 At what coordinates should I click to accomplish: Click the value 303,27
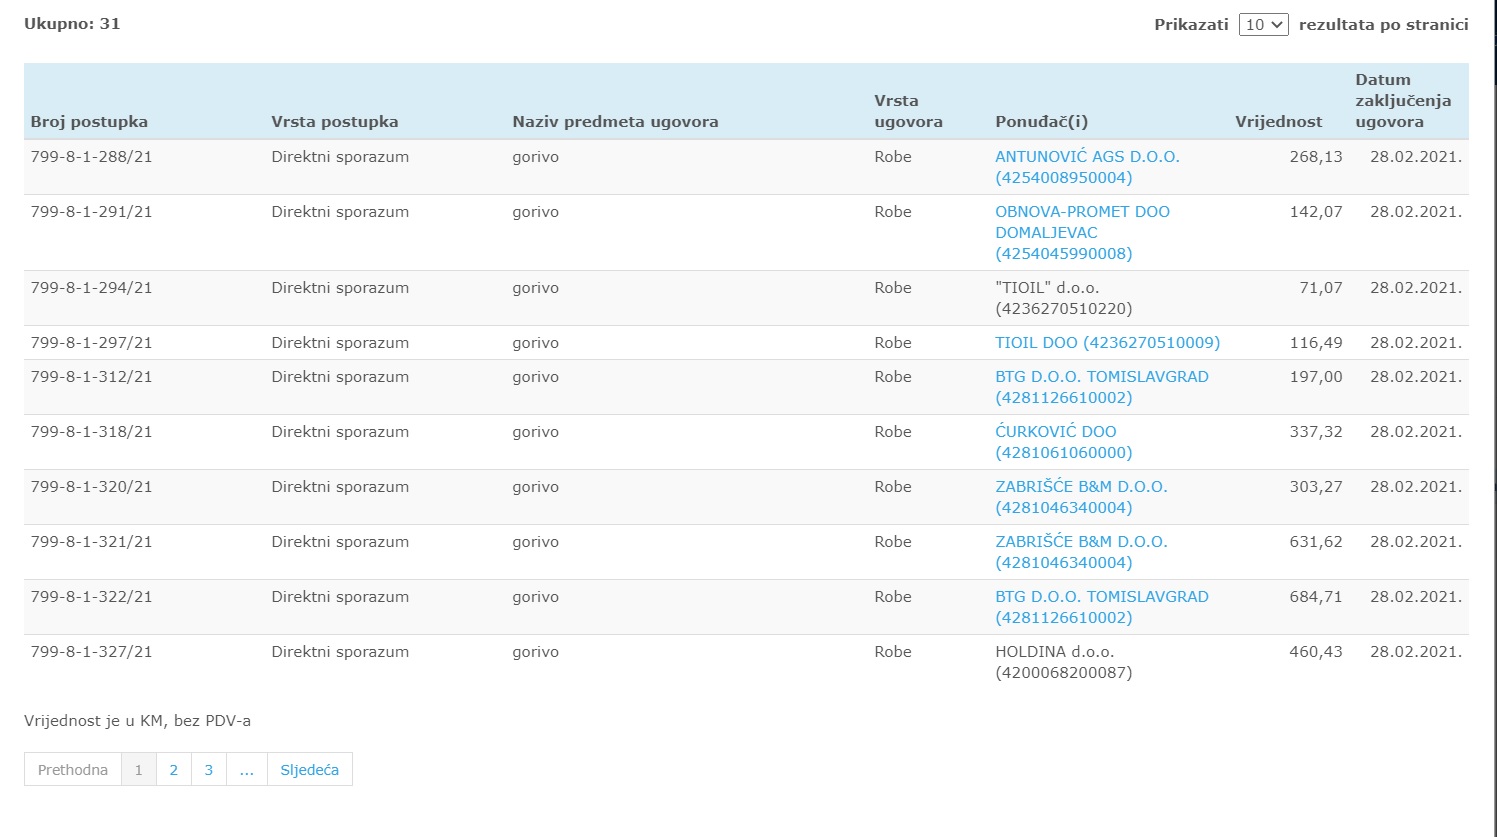pyautogui.click(x=1316, y=486)
